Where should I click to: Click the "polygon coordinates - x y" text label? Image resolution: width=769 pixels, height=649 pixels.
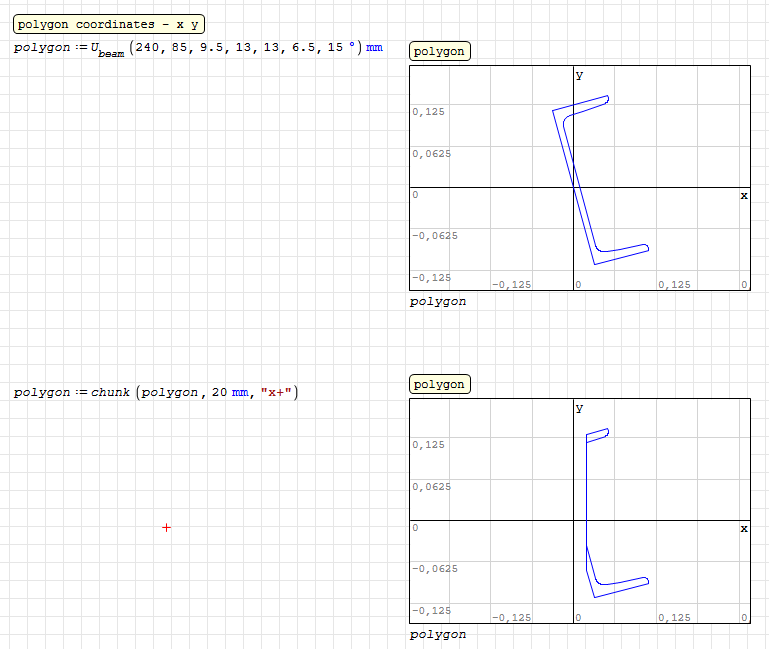click(x=108, y=25)
